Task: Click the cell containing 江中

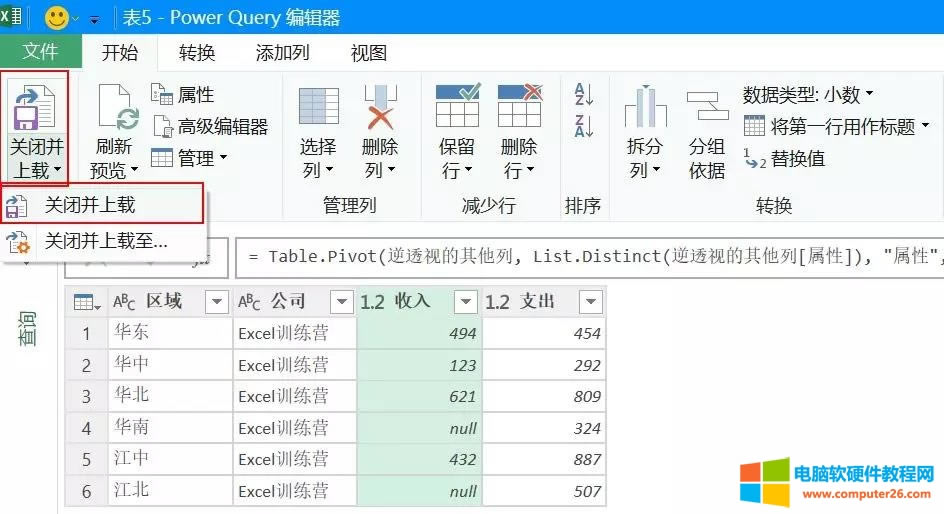Action: tap(170, 459)
